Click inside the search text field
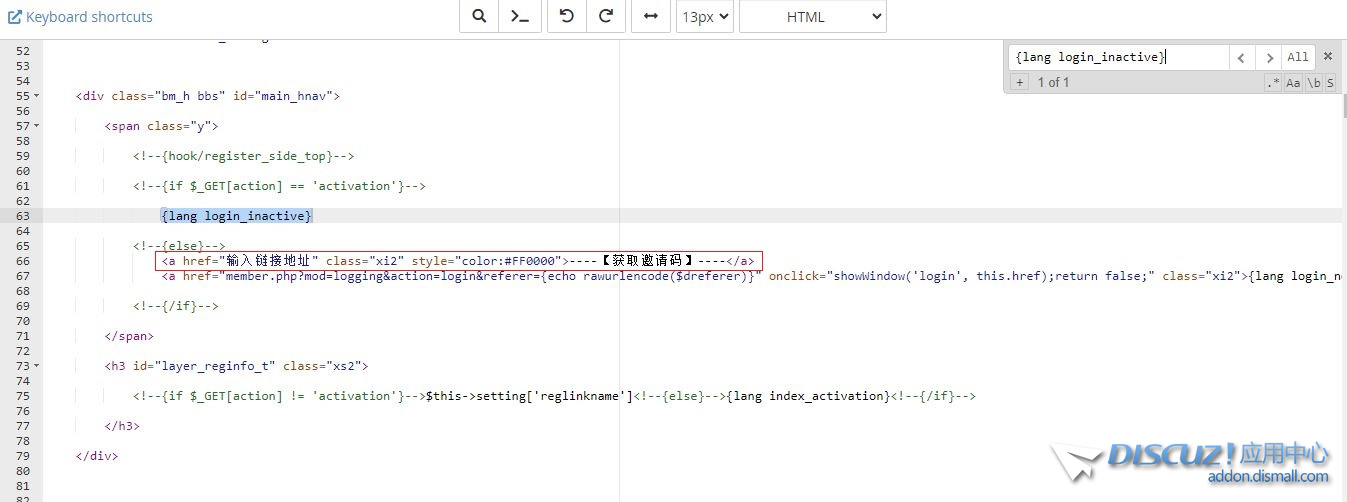Viewport: 1347px width, 502px height. click(1115, 57)
